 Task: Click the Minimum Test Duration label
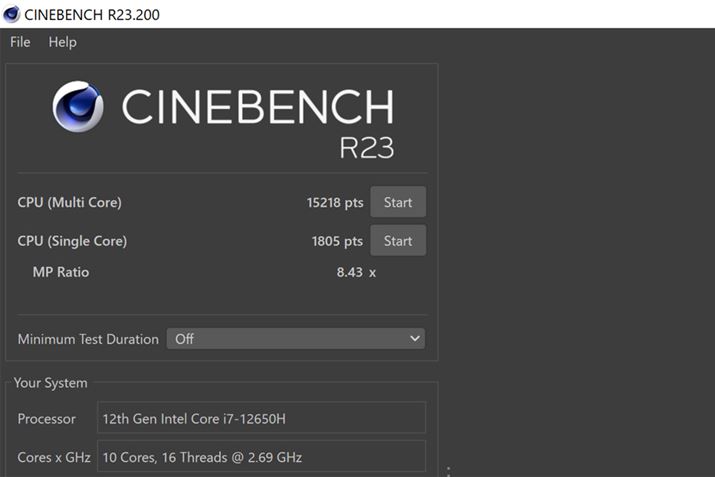click(88, 339)
